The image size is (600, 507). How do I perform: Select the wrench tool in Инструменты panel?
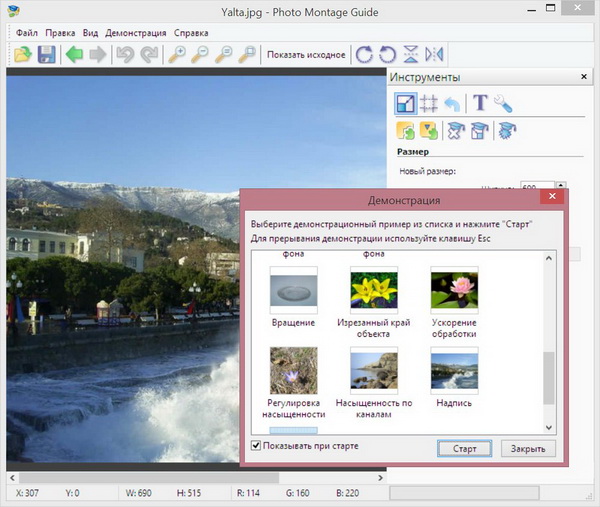[x=503, y=103]
